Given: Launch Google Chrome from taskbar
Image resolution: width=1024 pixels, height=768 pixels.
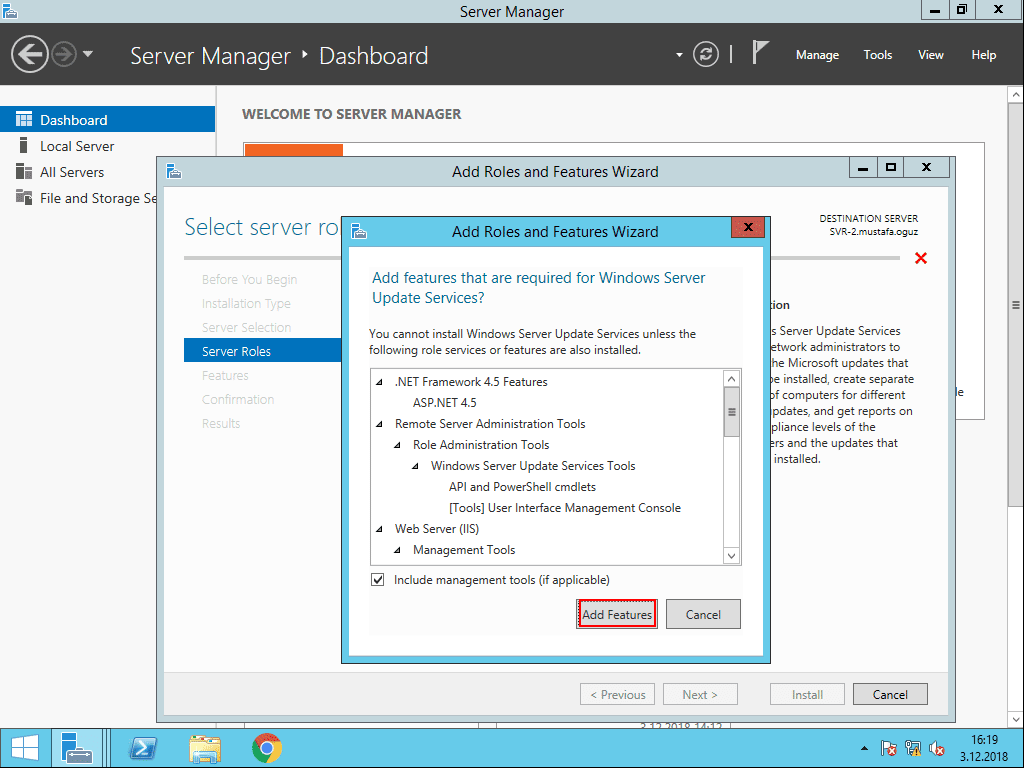Looking at the screenshot, I should pyautogui.click(x=266, y=748).
